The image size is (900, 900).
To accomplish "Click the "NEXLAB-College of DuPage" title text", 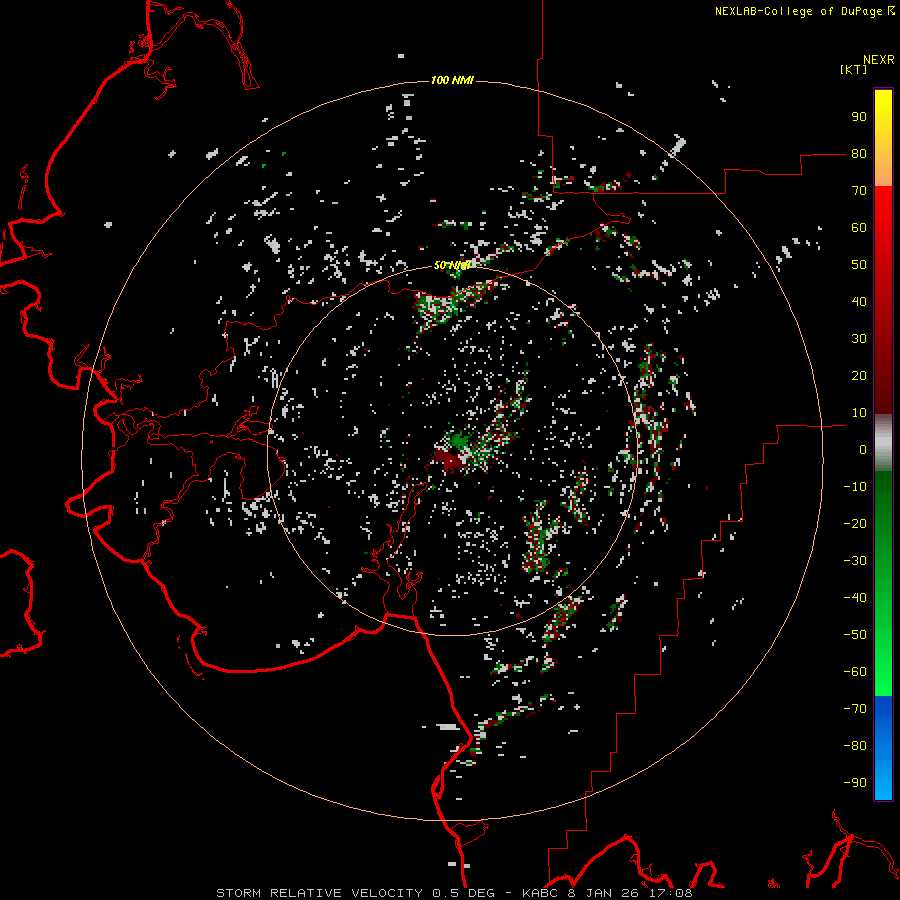I will point(798,11).
